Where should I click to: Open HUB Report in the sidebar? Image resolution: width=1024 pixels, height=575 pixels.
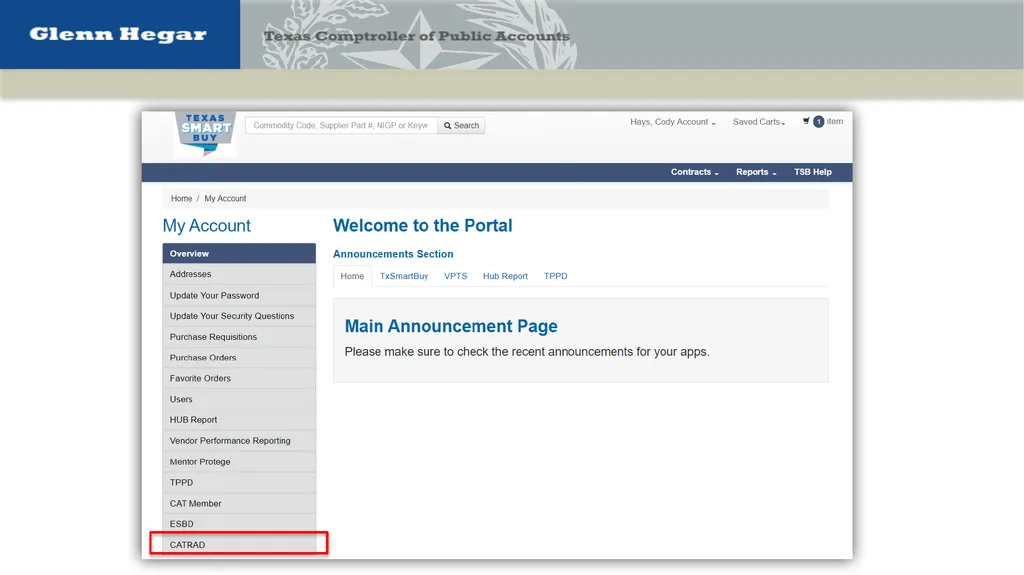pyautogui.click(x=239, y=420)
